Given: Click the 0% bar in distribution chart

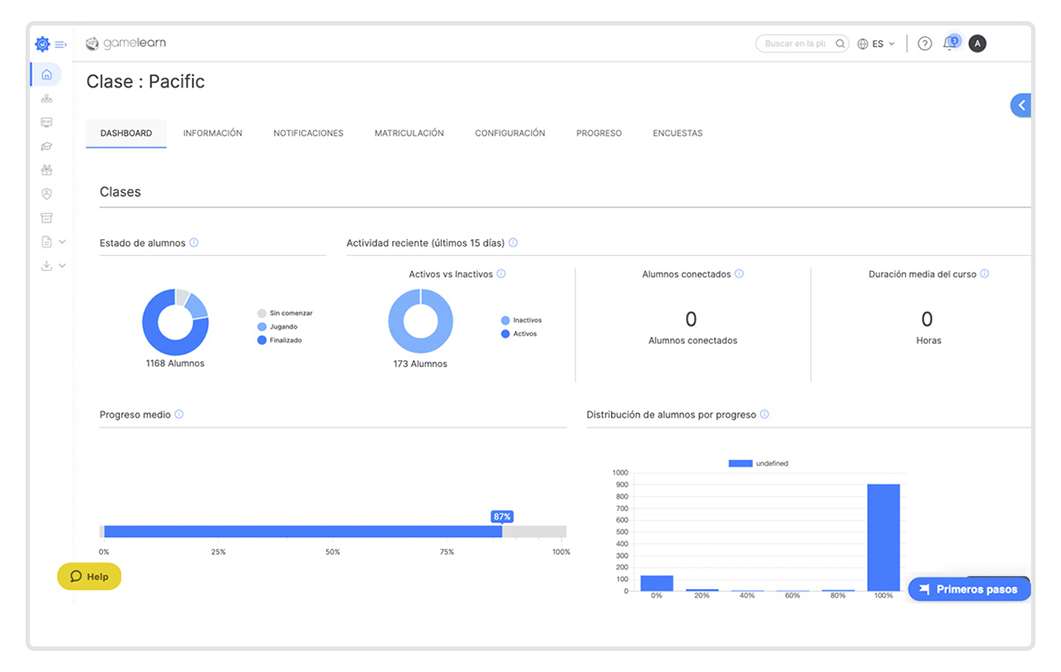Looking at the screenshot, I should [x=656, y=583].
